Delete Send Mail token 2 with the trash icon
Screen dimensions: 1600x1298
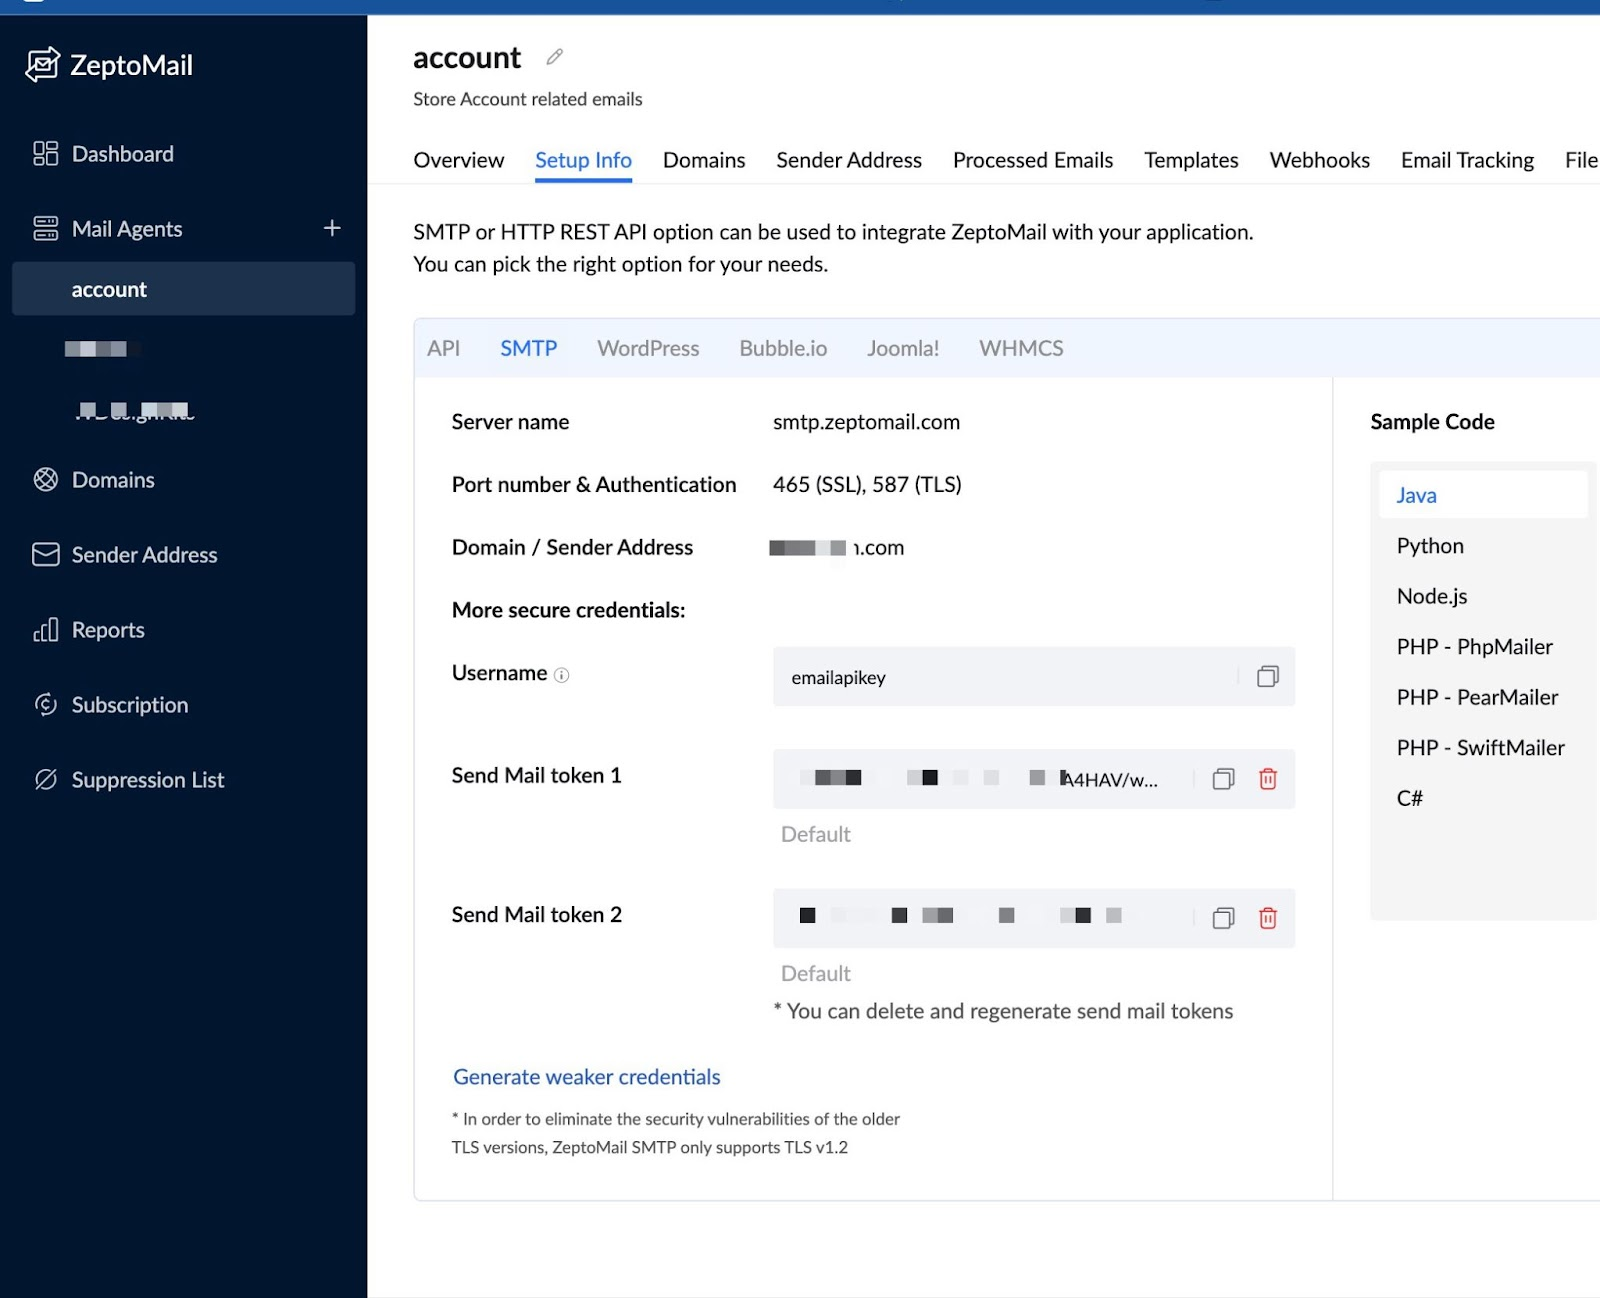pos(1267,917)
